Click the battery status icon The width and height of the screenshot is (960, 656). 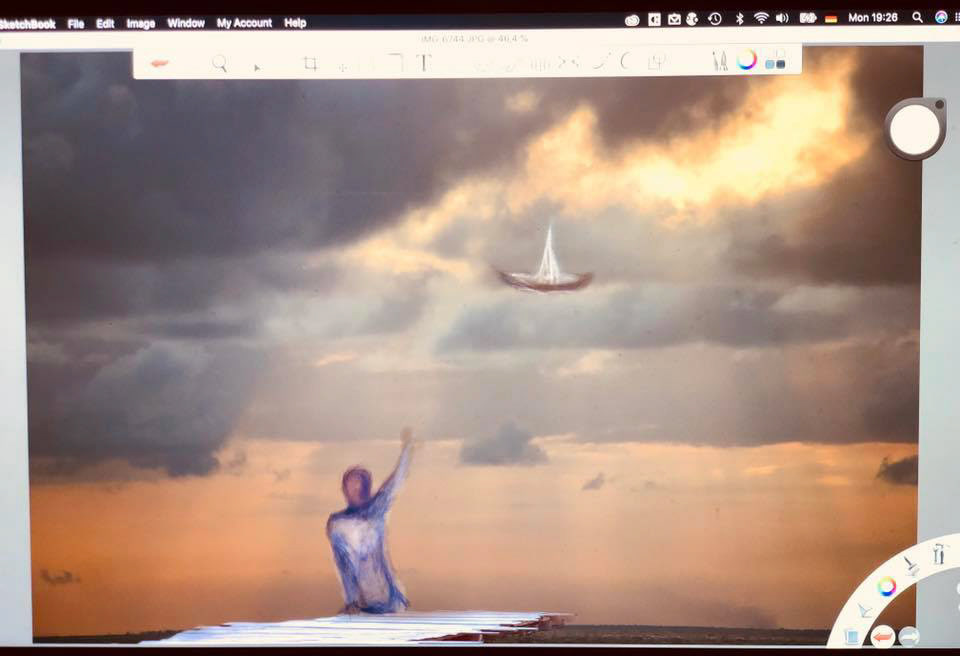[808, 18]
